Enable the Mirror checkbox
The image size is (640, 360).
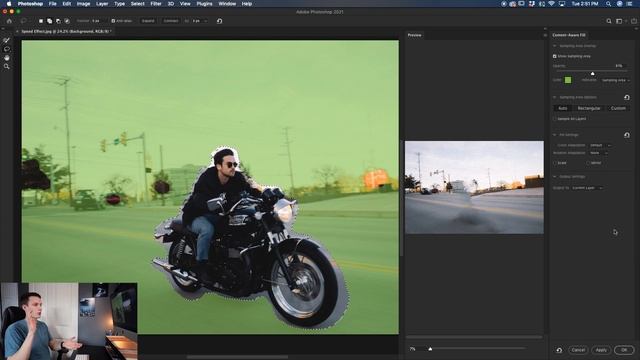click(587, 163)
